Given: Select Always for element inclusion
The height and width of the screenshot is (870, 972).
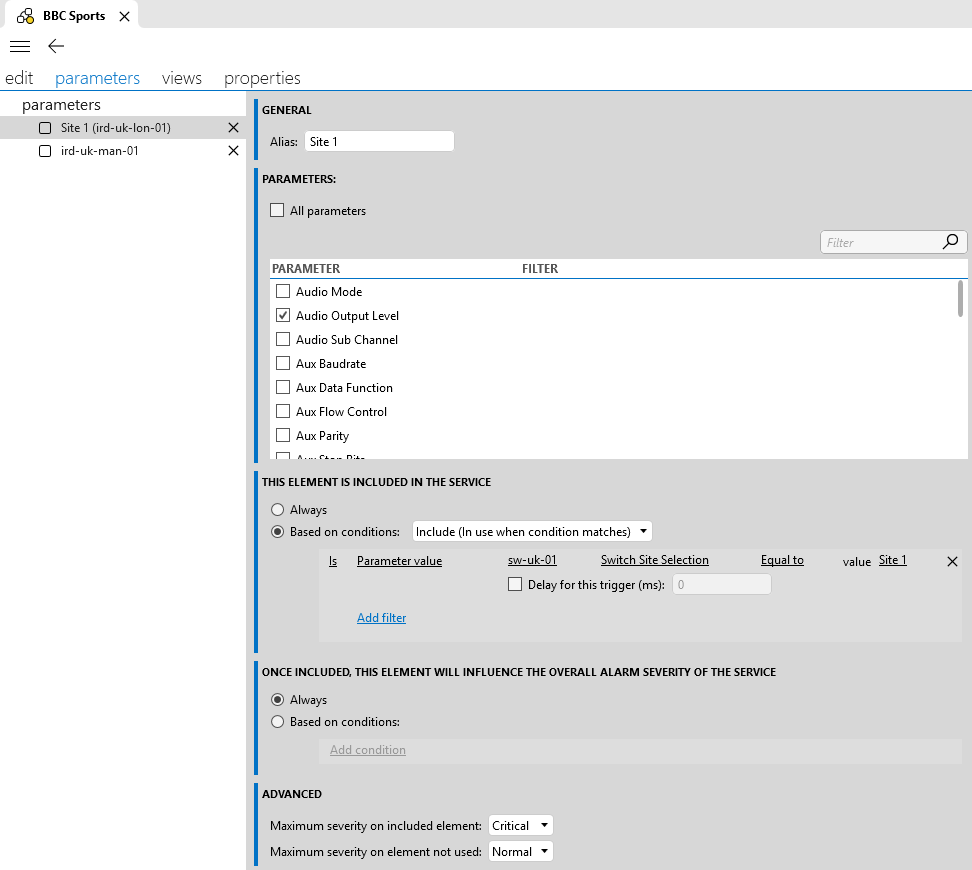Looking at the screenshot, I should (278, 510).
